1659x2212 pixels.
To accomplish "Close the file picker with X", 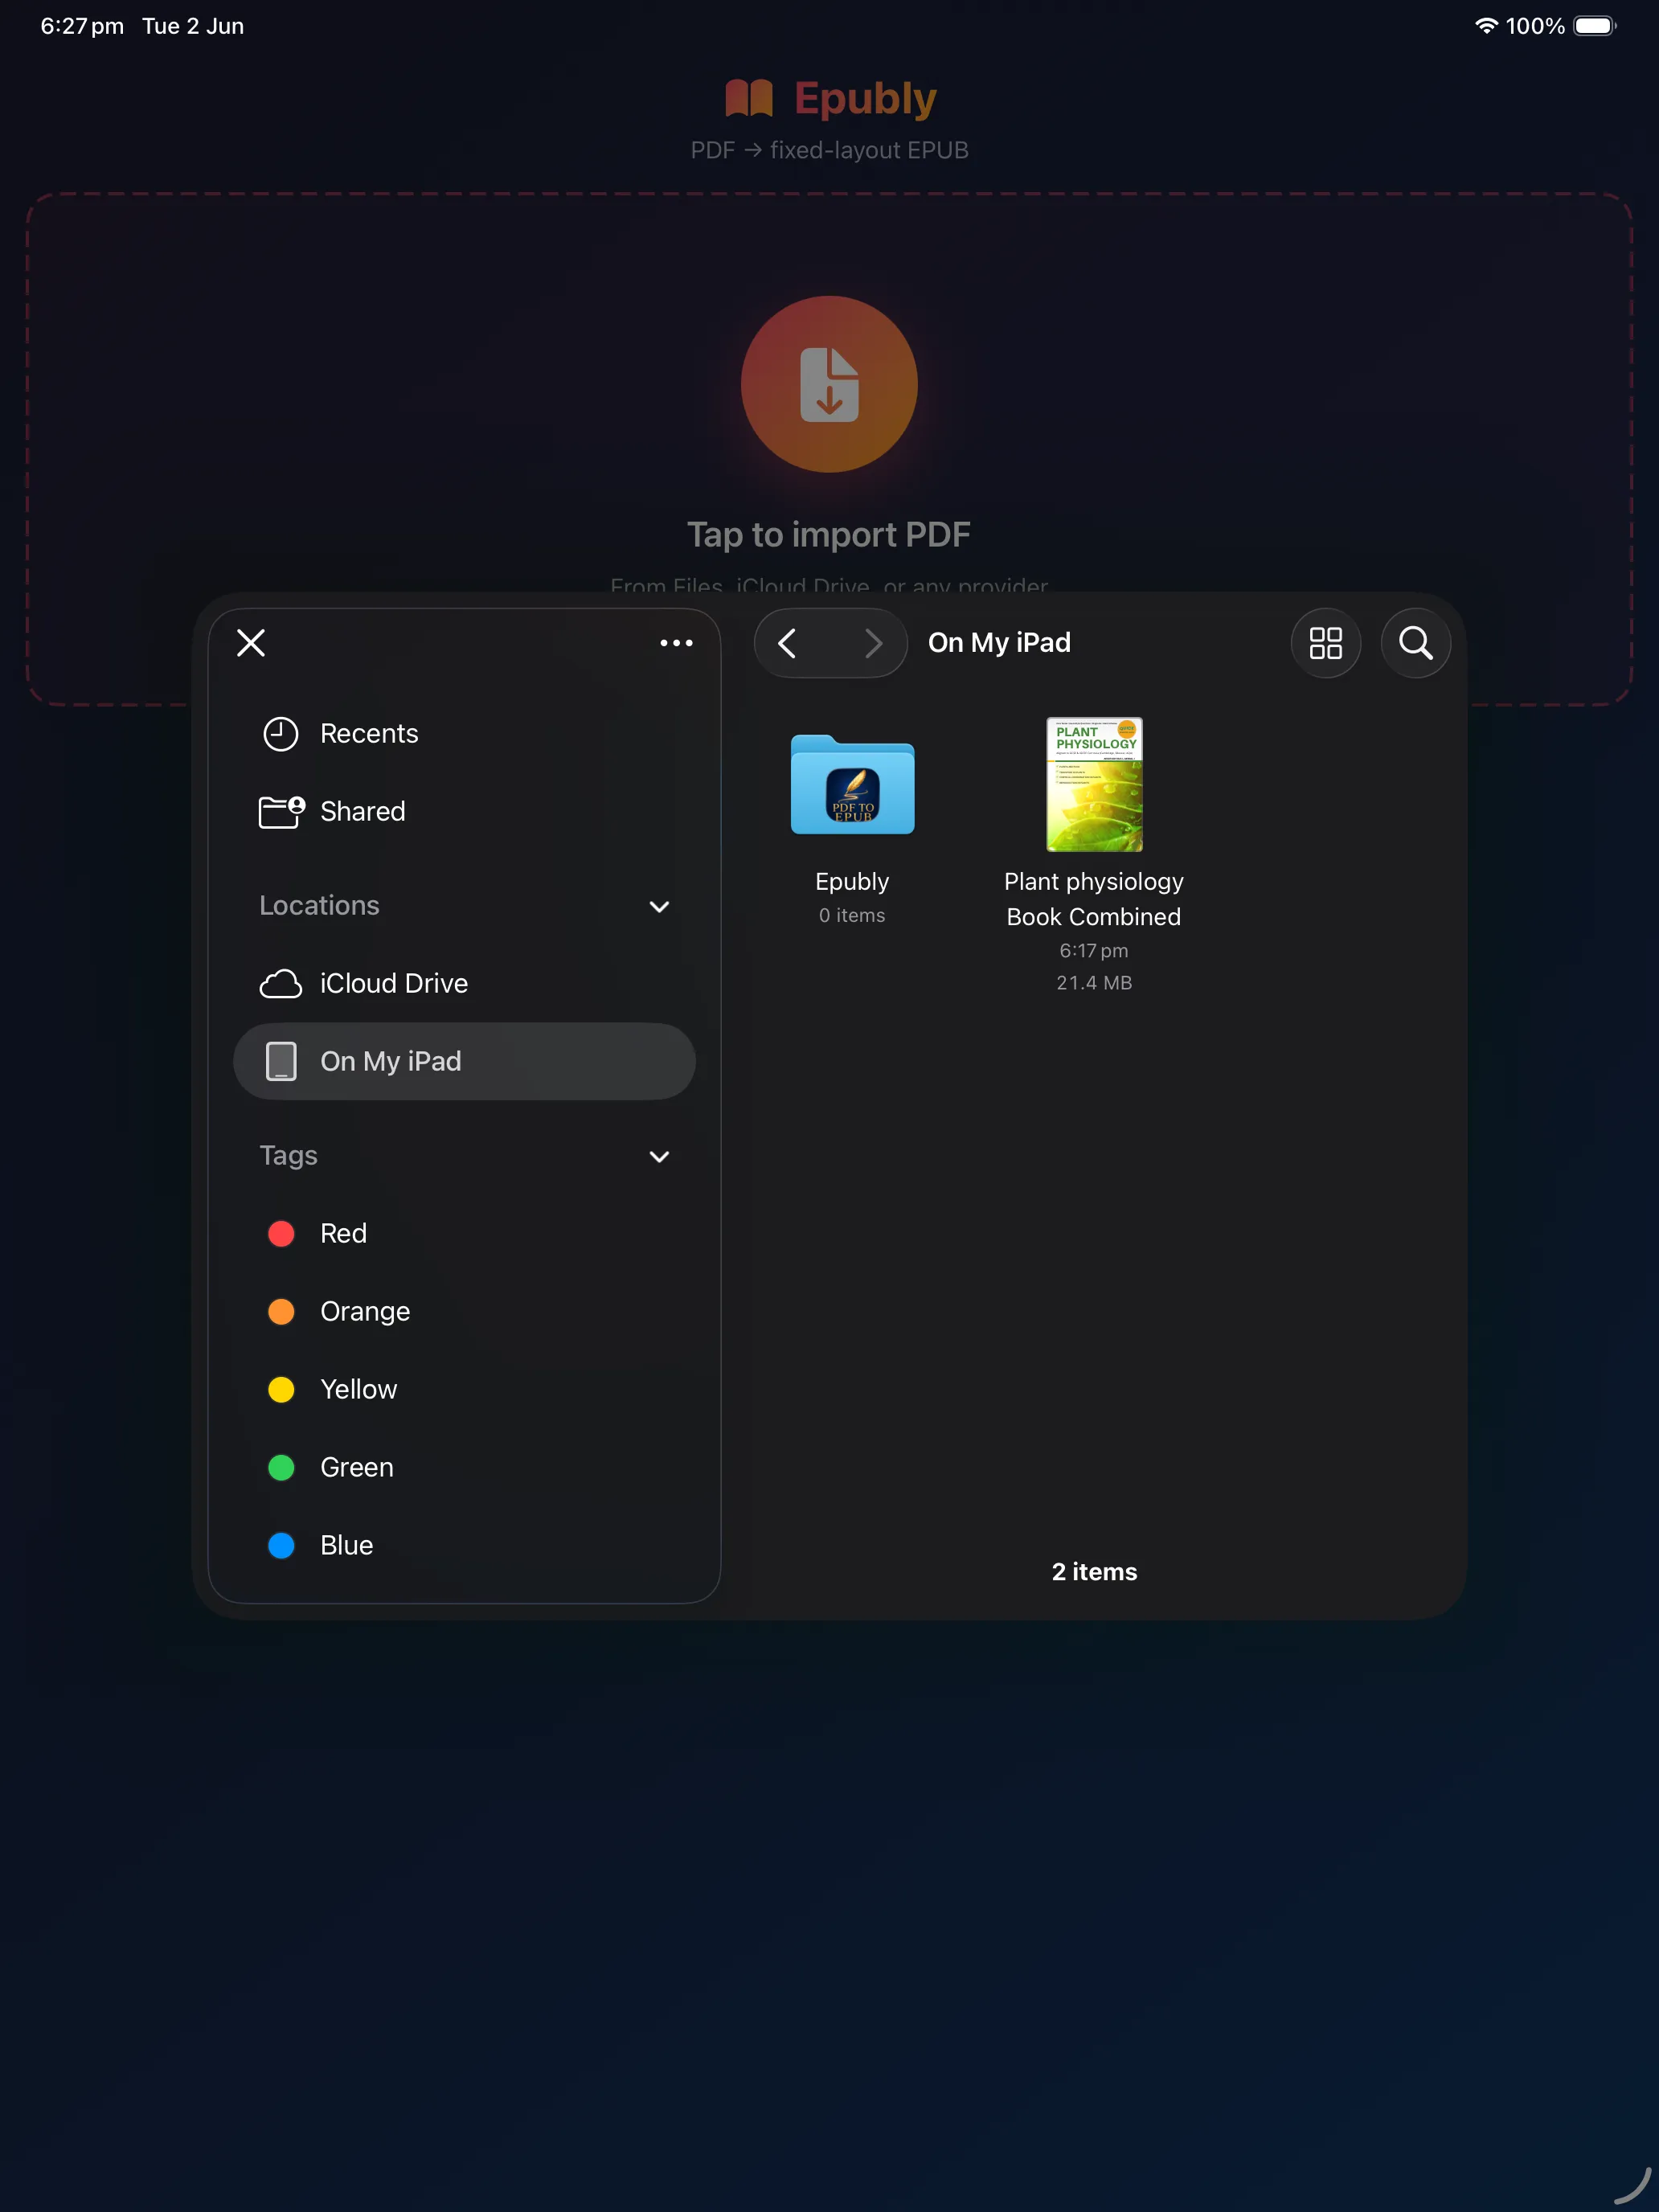I will [251, 643].
